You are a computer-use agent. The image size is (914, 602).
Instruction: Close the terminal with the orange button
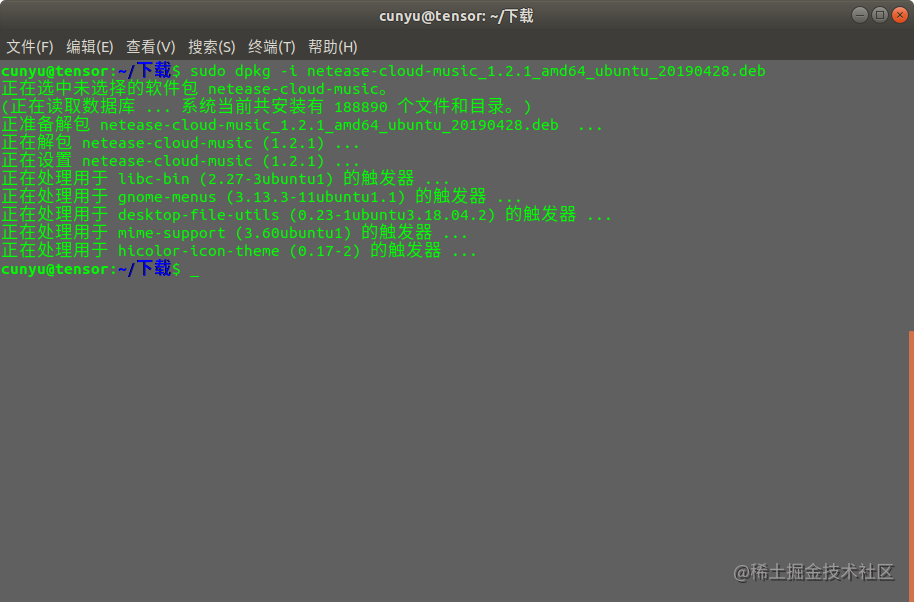[x=901, y=15]
